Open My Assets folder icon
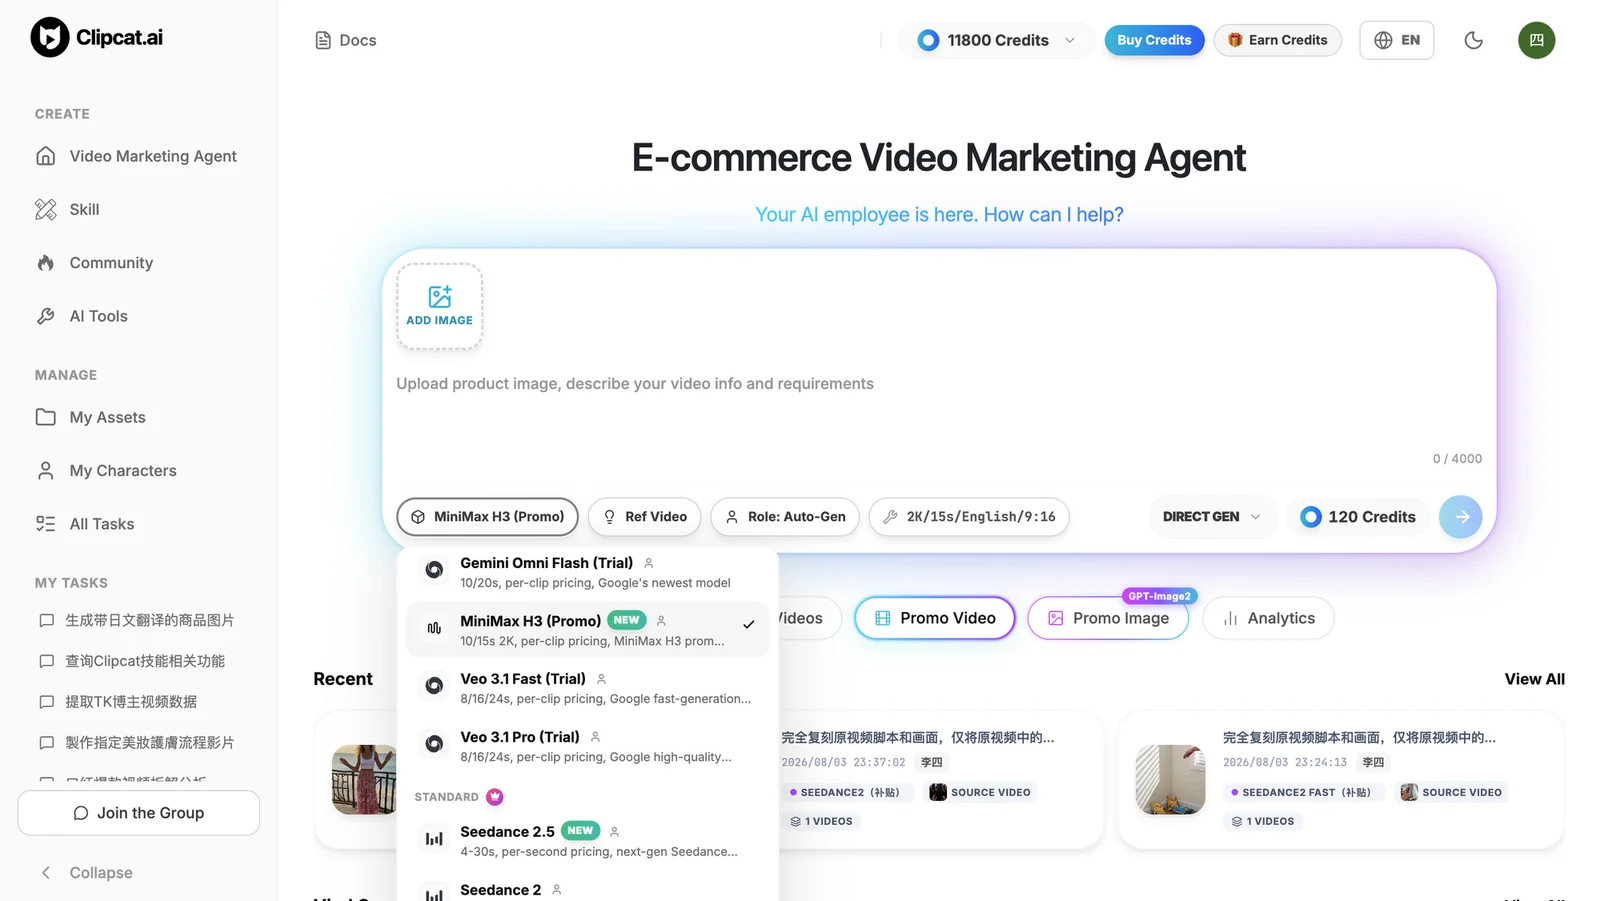Image resolution: width=1600 pixels, height=901 pixels. [x=45, y=417]
